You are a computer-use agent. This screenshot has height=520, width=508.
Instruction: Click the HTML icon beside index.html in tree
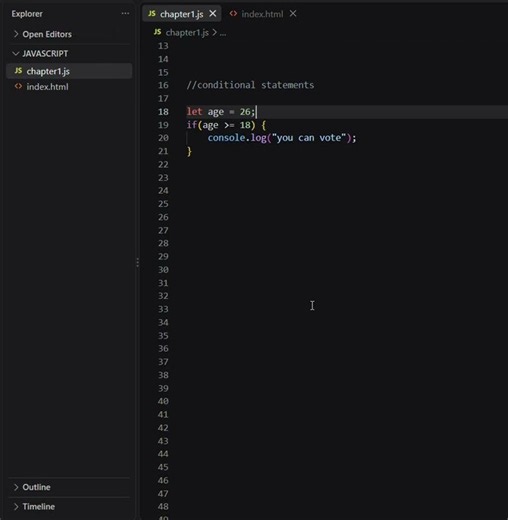18,86
